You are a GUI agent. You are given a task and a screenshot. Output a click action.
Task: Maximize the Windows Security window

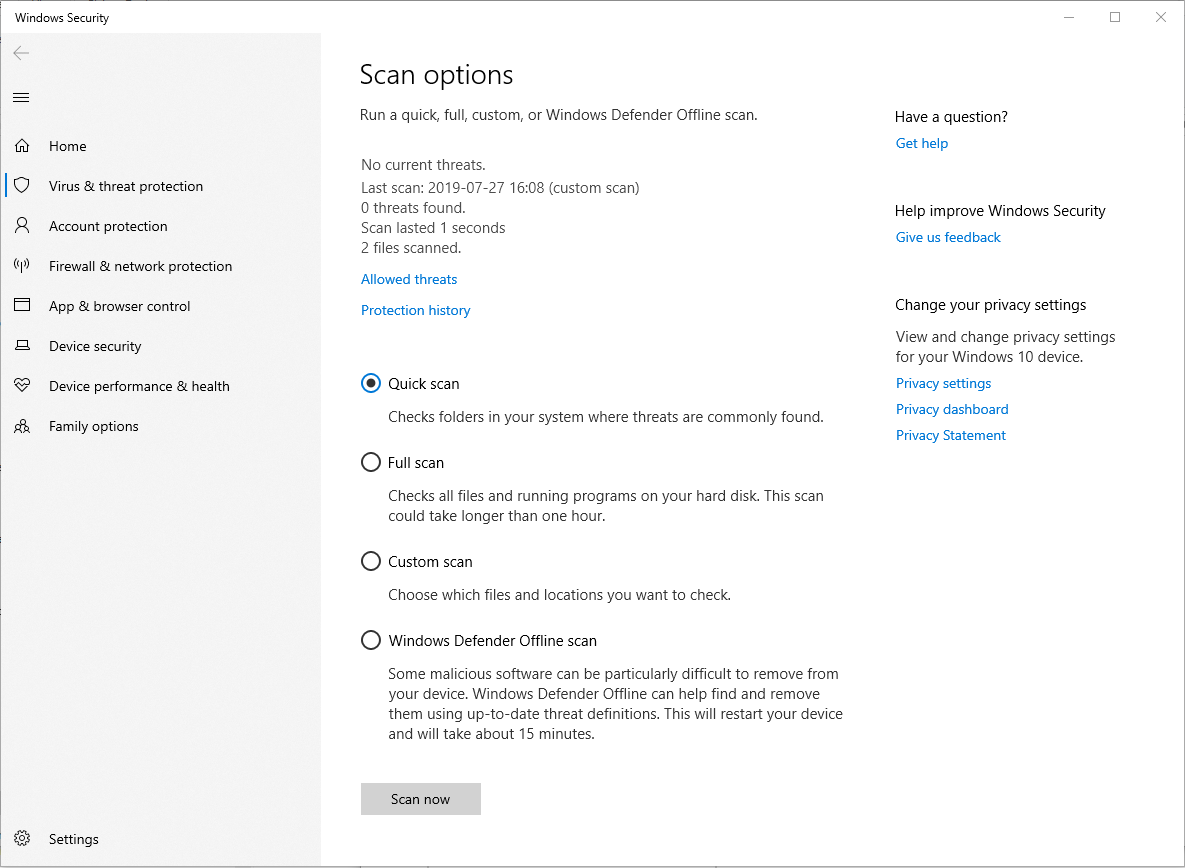click(1115, 17)
